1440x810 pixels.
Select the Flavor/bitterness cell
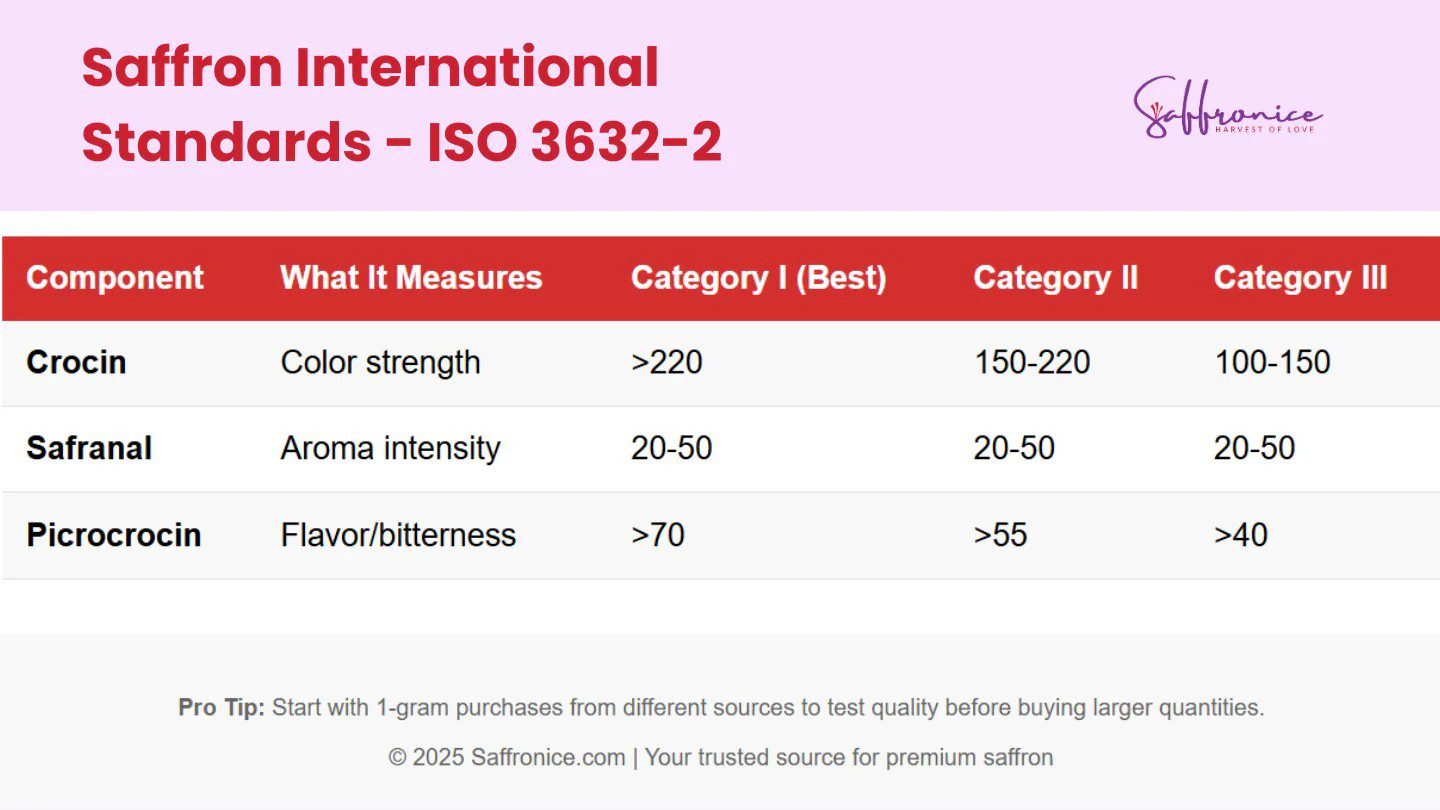click(x=398, y=535)
